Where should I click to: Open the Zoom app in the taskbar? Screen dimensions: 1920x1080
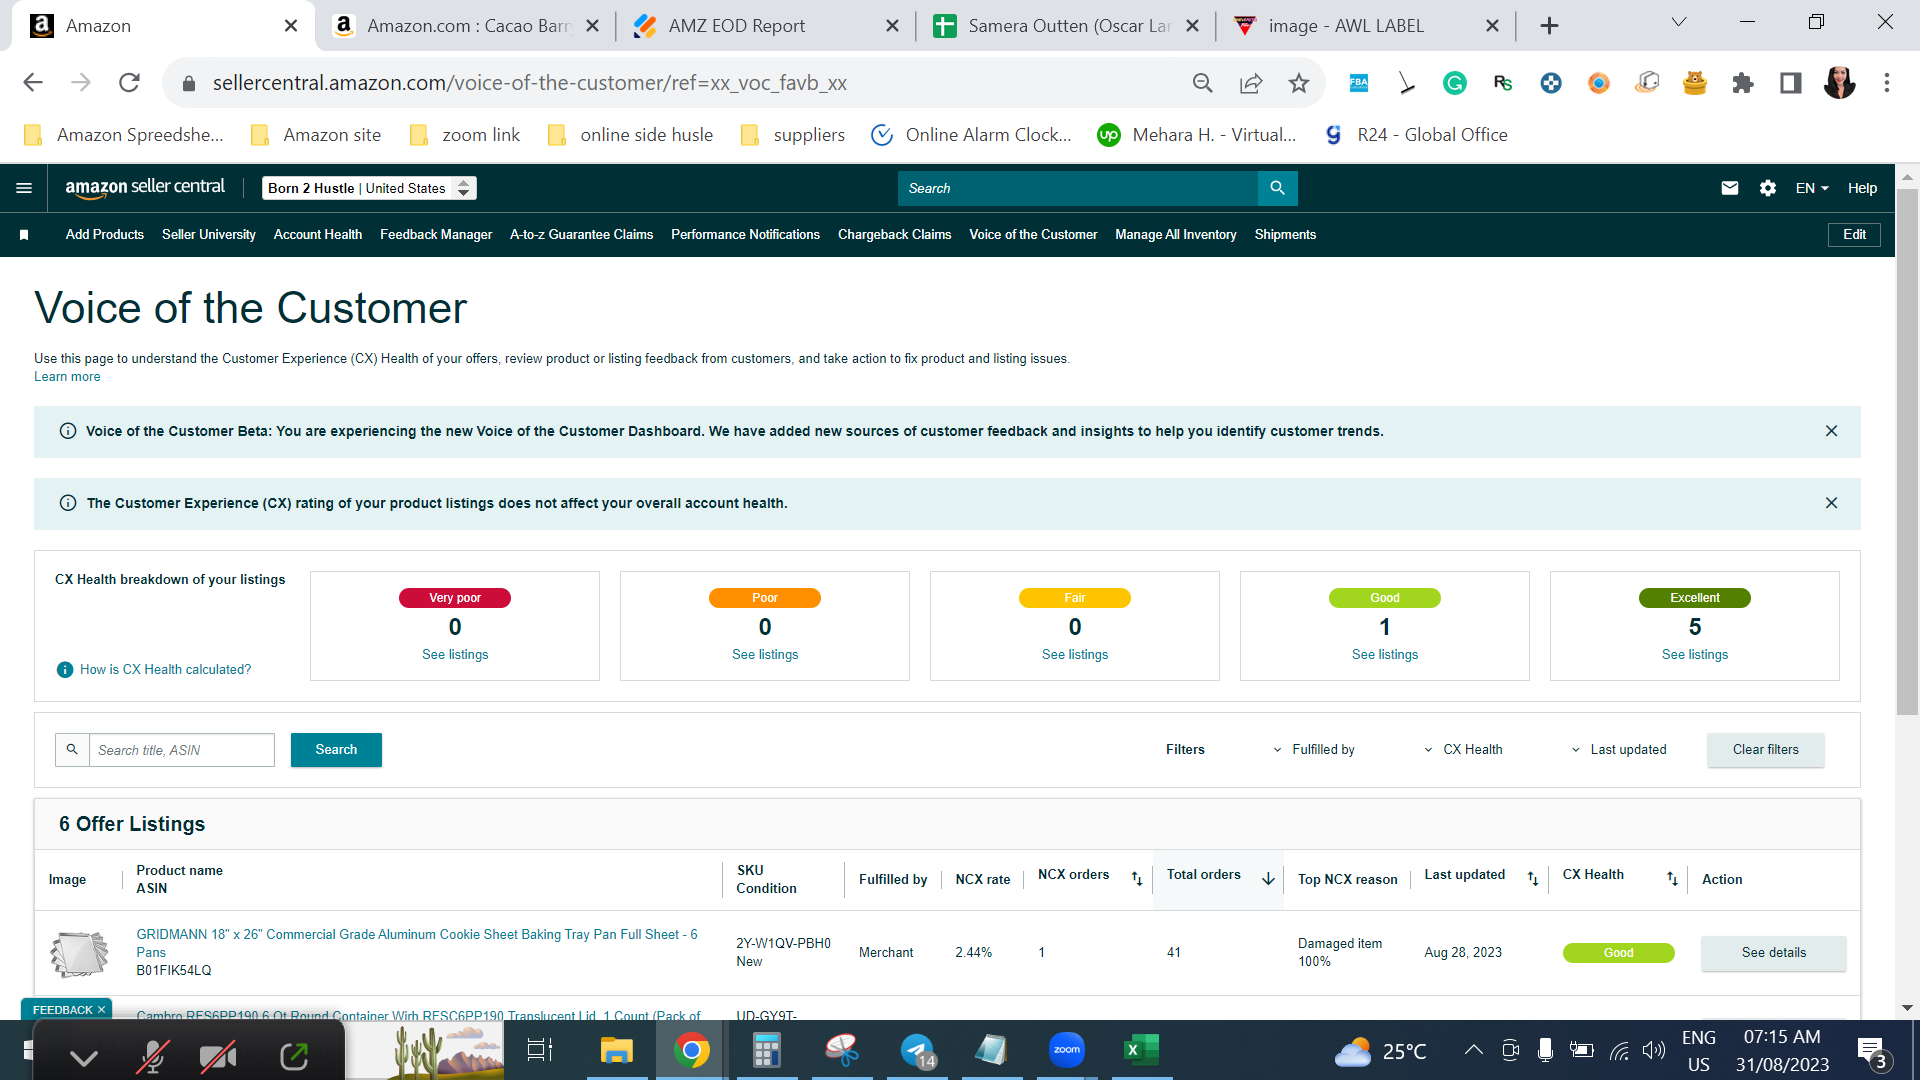[1066, 1050]
